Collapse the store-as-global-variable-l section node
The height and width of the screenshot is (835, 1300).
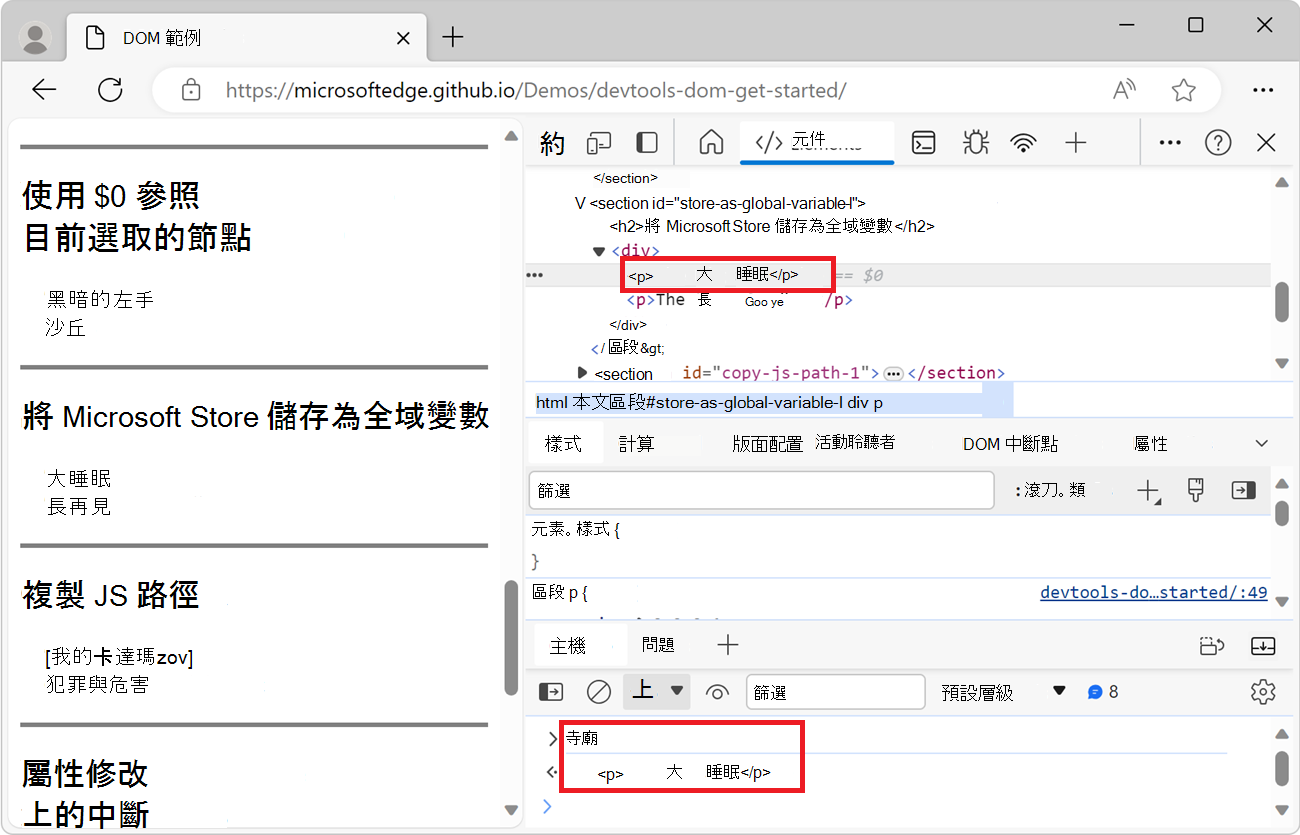click(579, 203)
